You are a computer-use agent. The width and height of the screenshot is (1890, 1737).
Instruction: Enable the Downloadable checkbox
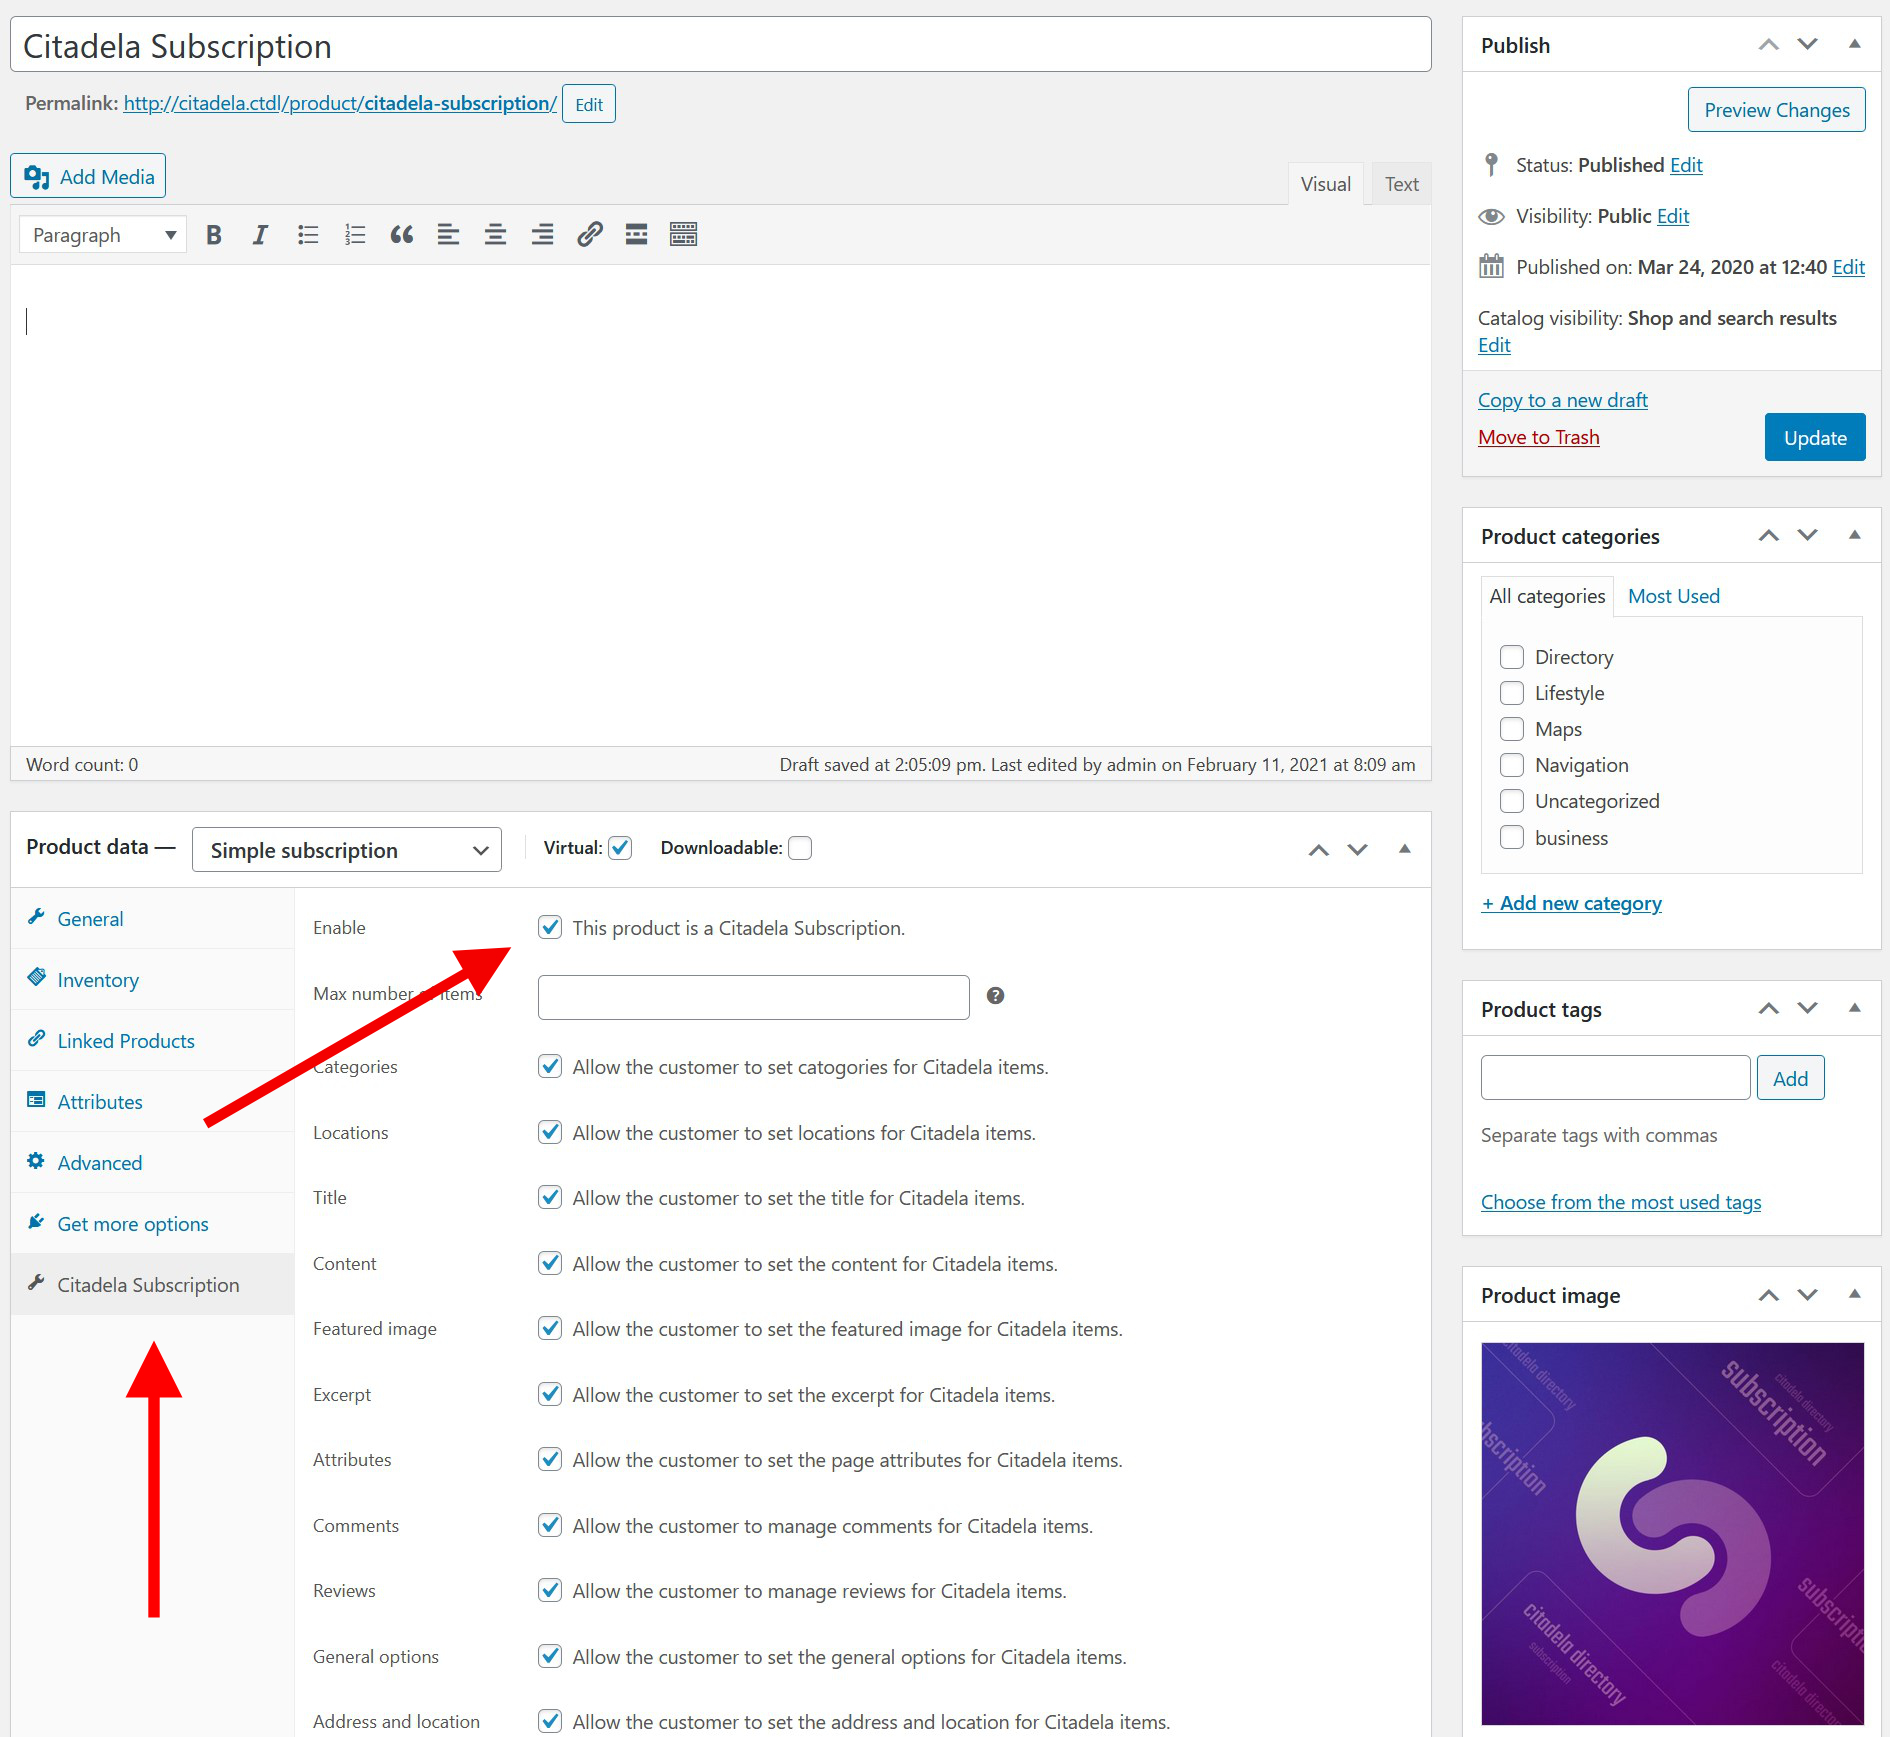800,848
